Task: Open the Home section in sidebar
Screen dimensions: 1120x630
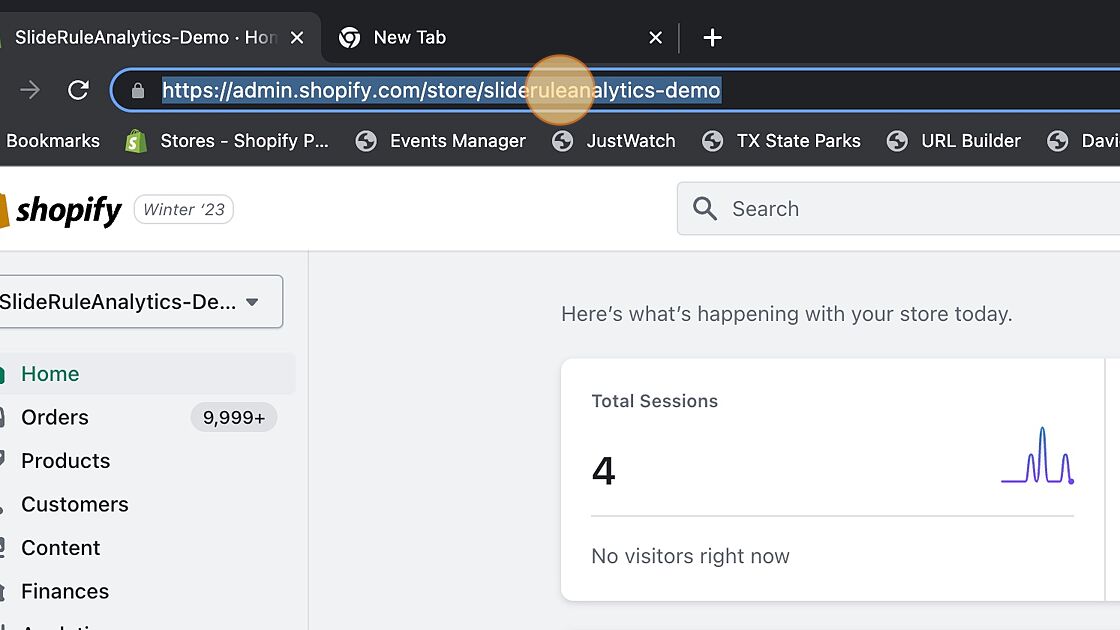Action: (50, 374)
